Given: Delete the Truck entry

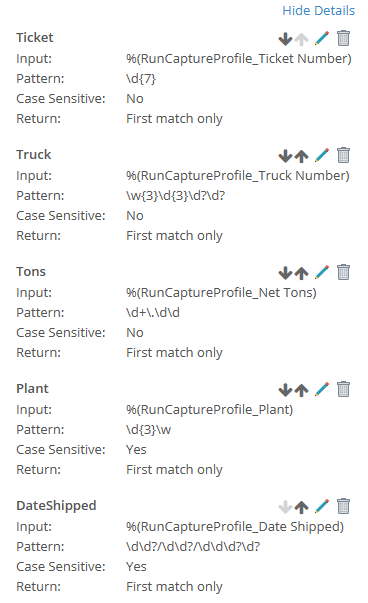Looking at the screenshot, I should pyautogui.click(x=343, y=155).
